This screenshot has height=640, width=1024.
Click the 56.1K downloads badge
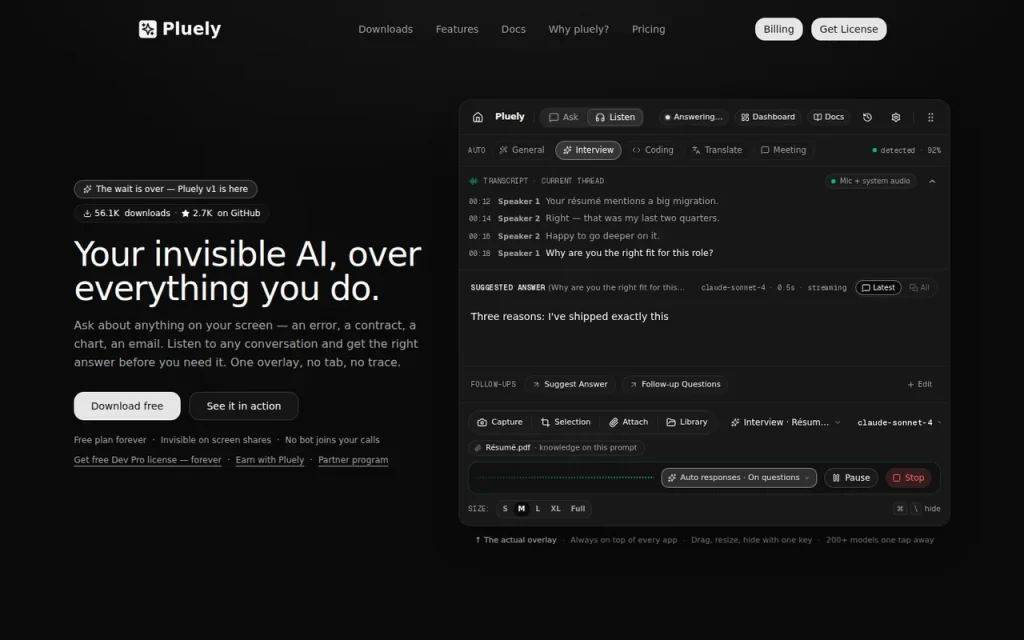(126, 213)
